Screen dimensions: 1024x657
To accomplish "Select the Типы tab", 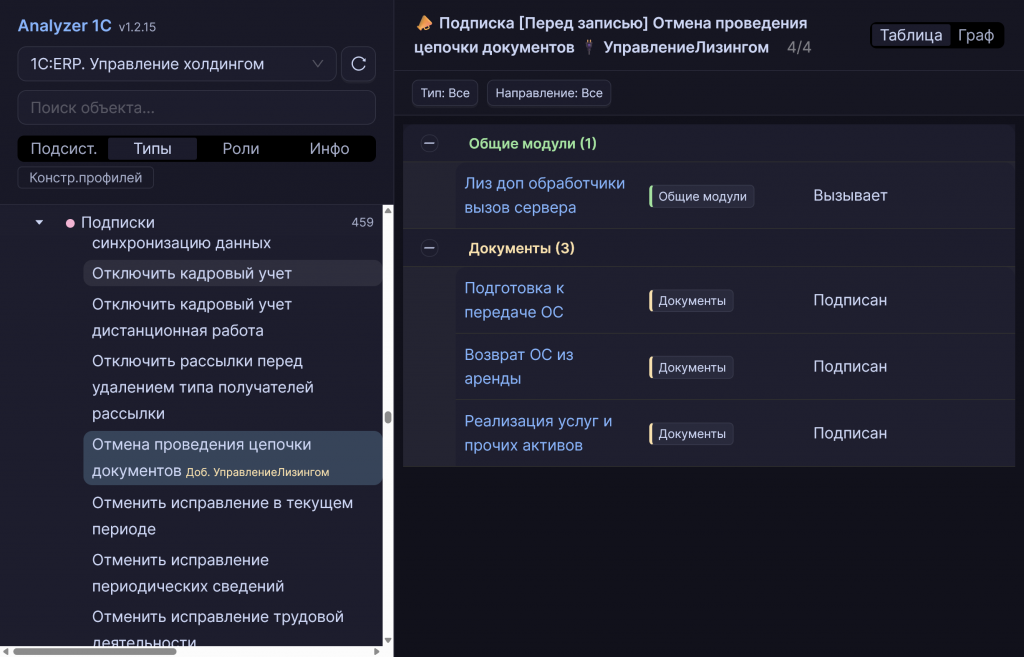I will [x=152, y=148].
